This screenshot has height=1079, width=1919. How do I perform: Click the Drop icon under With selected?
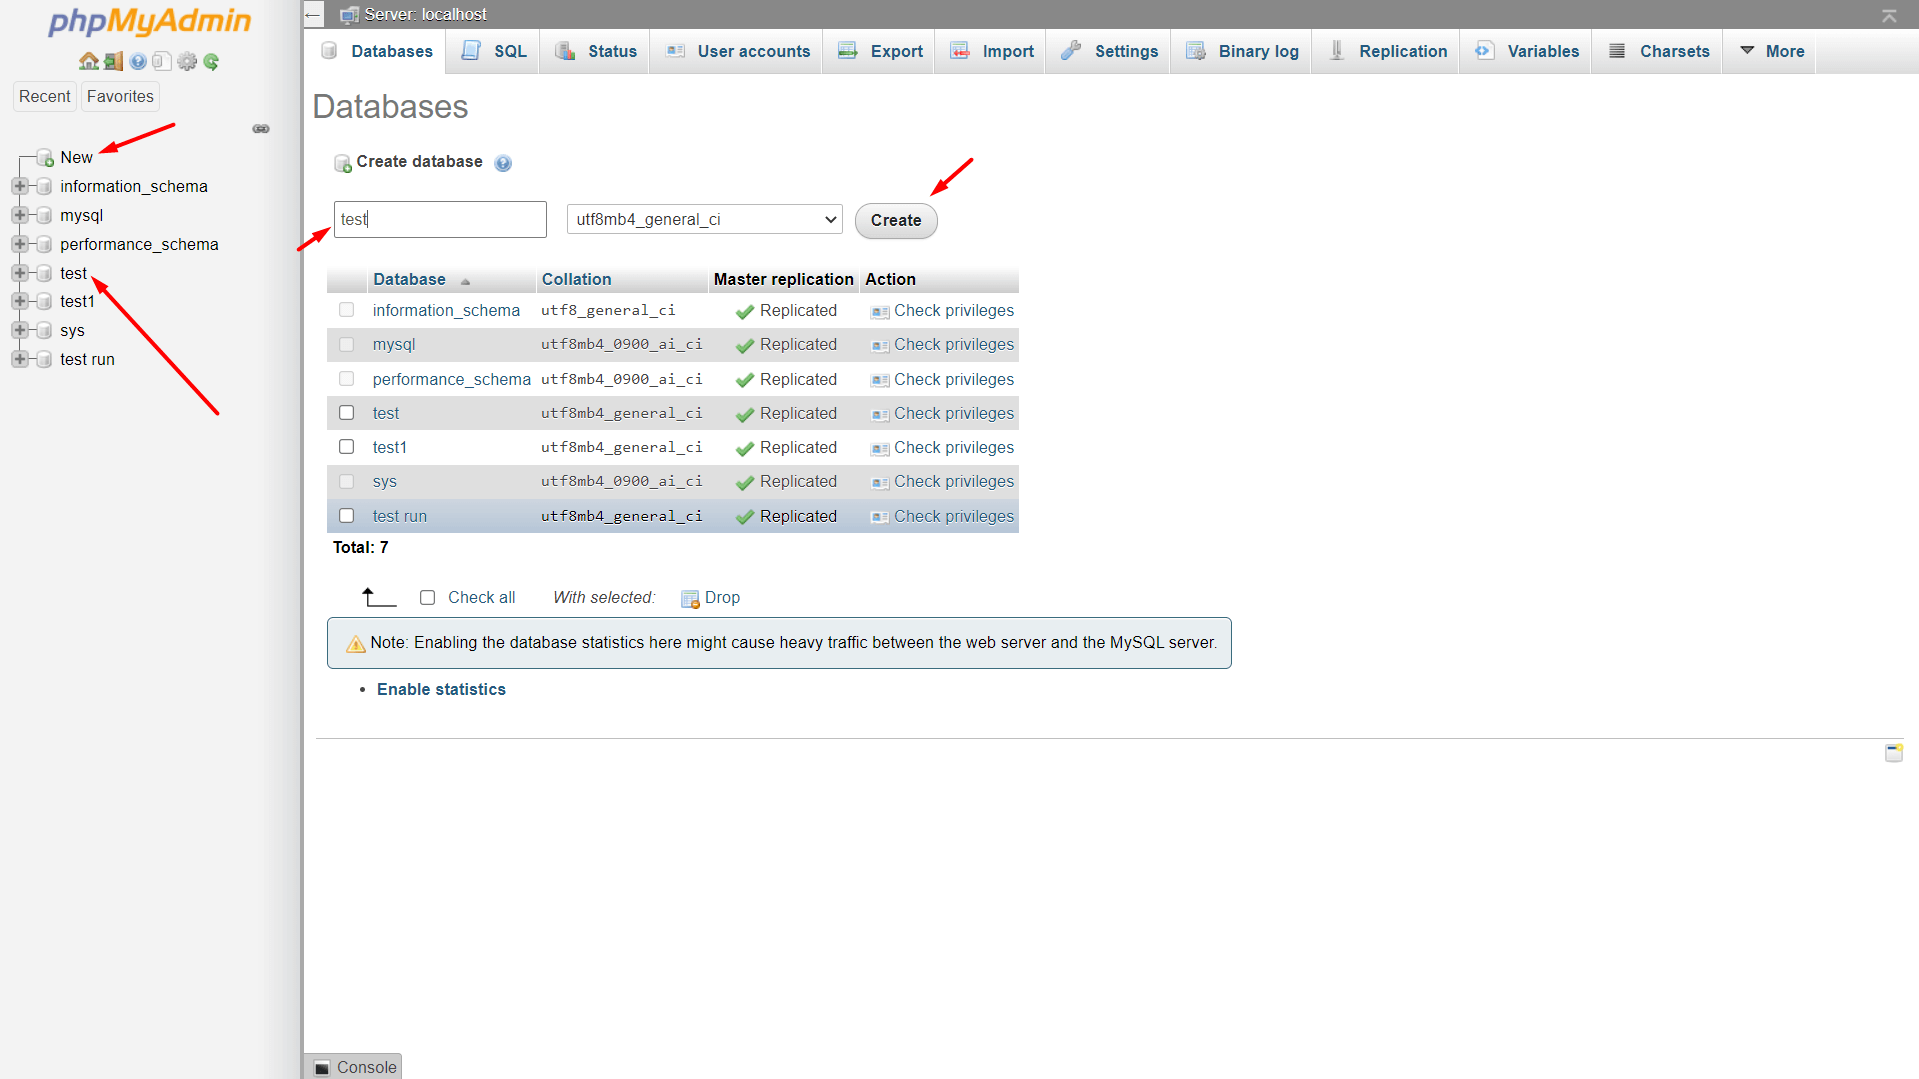tap(690, 598)
